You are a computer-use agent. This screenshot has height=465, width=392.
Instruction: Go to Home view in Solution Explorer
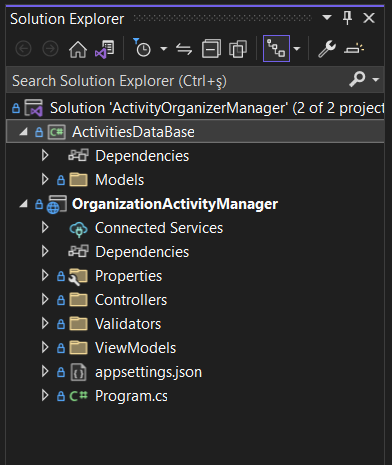[x=78, y=49]
